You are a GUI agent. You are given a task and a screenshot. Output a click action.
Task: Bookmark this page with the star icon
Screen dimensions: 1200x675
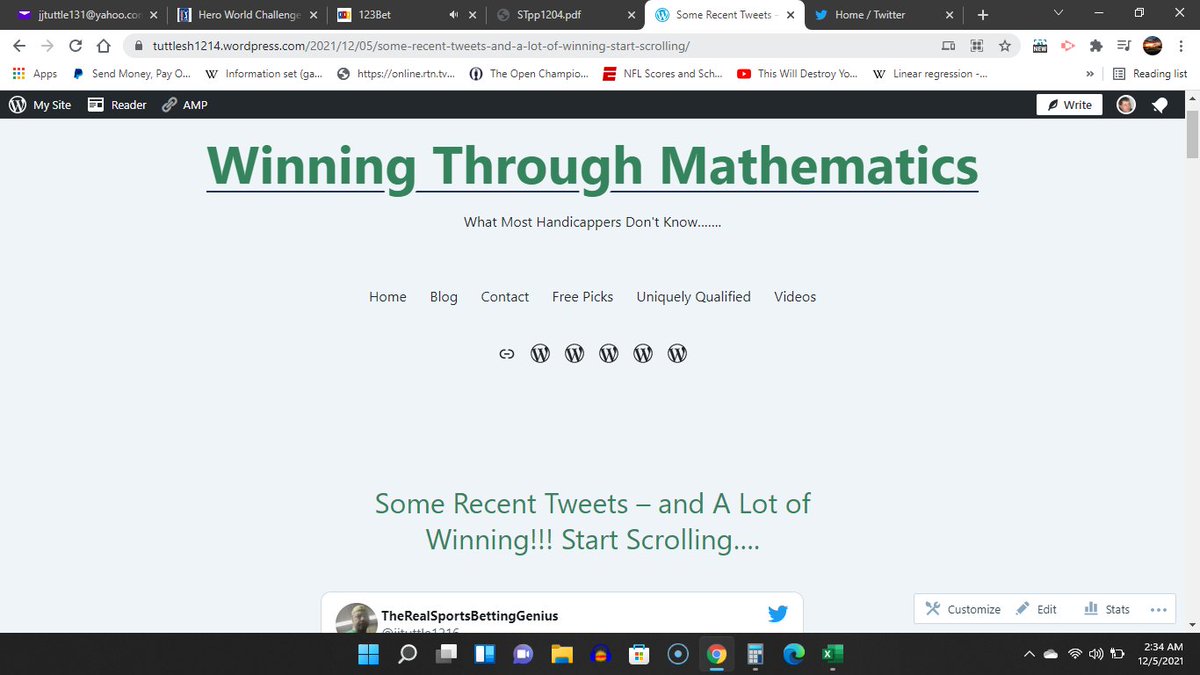point(1006,46)
